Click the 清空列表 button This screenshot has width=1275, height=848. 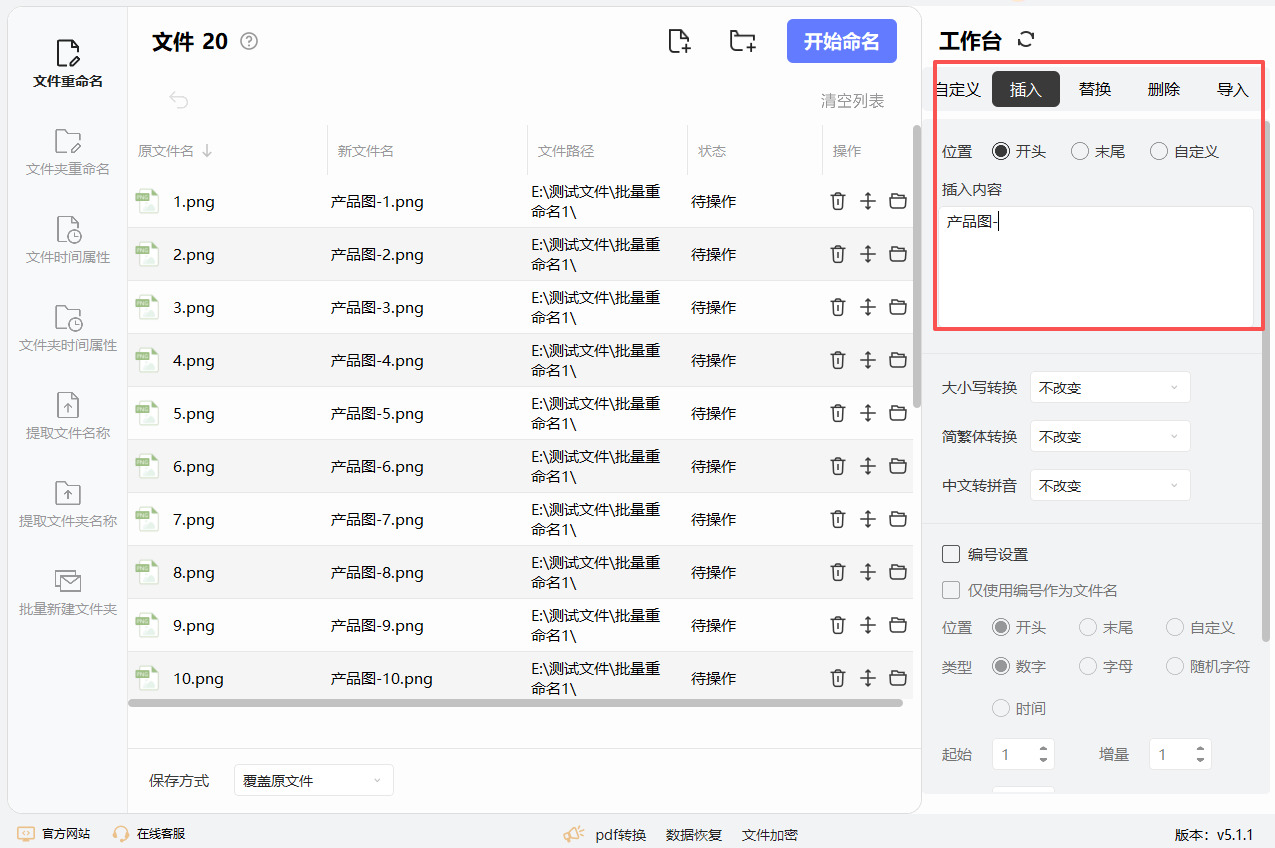tap(852, 100)
